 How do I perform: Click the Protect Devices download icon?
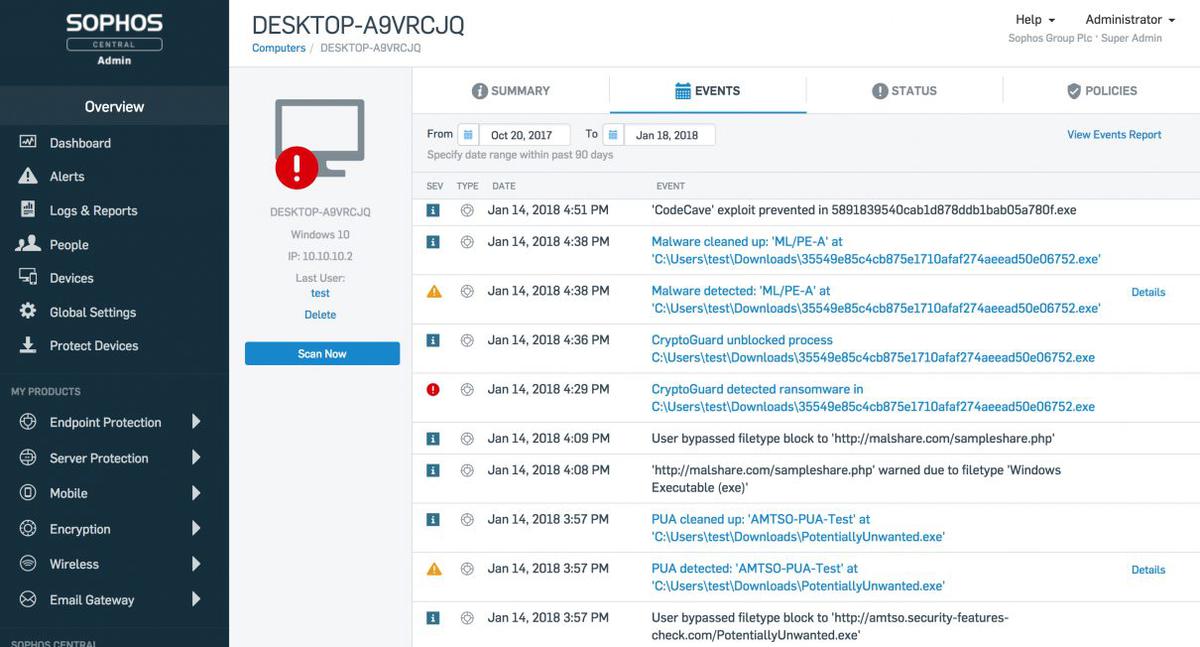click(x=28, y=345)
